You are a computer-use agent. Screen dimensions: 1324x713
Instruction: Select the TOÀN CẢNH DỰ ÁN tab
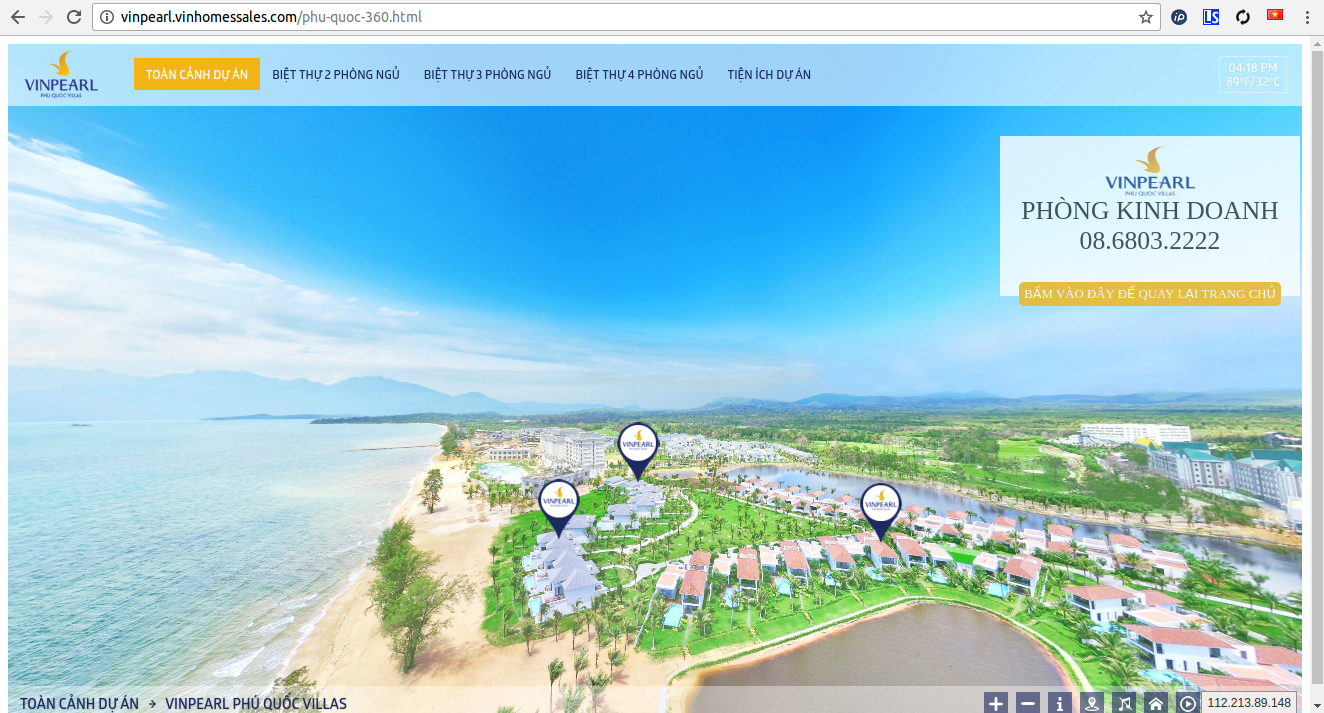(x=197, y=74)
